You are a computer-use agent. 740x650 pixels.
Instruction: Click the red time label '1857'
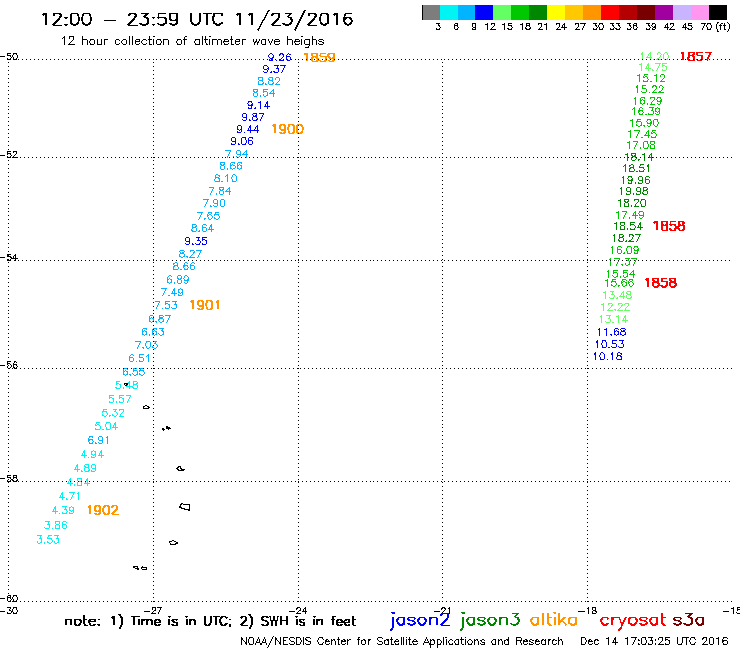tap(696, 57)
